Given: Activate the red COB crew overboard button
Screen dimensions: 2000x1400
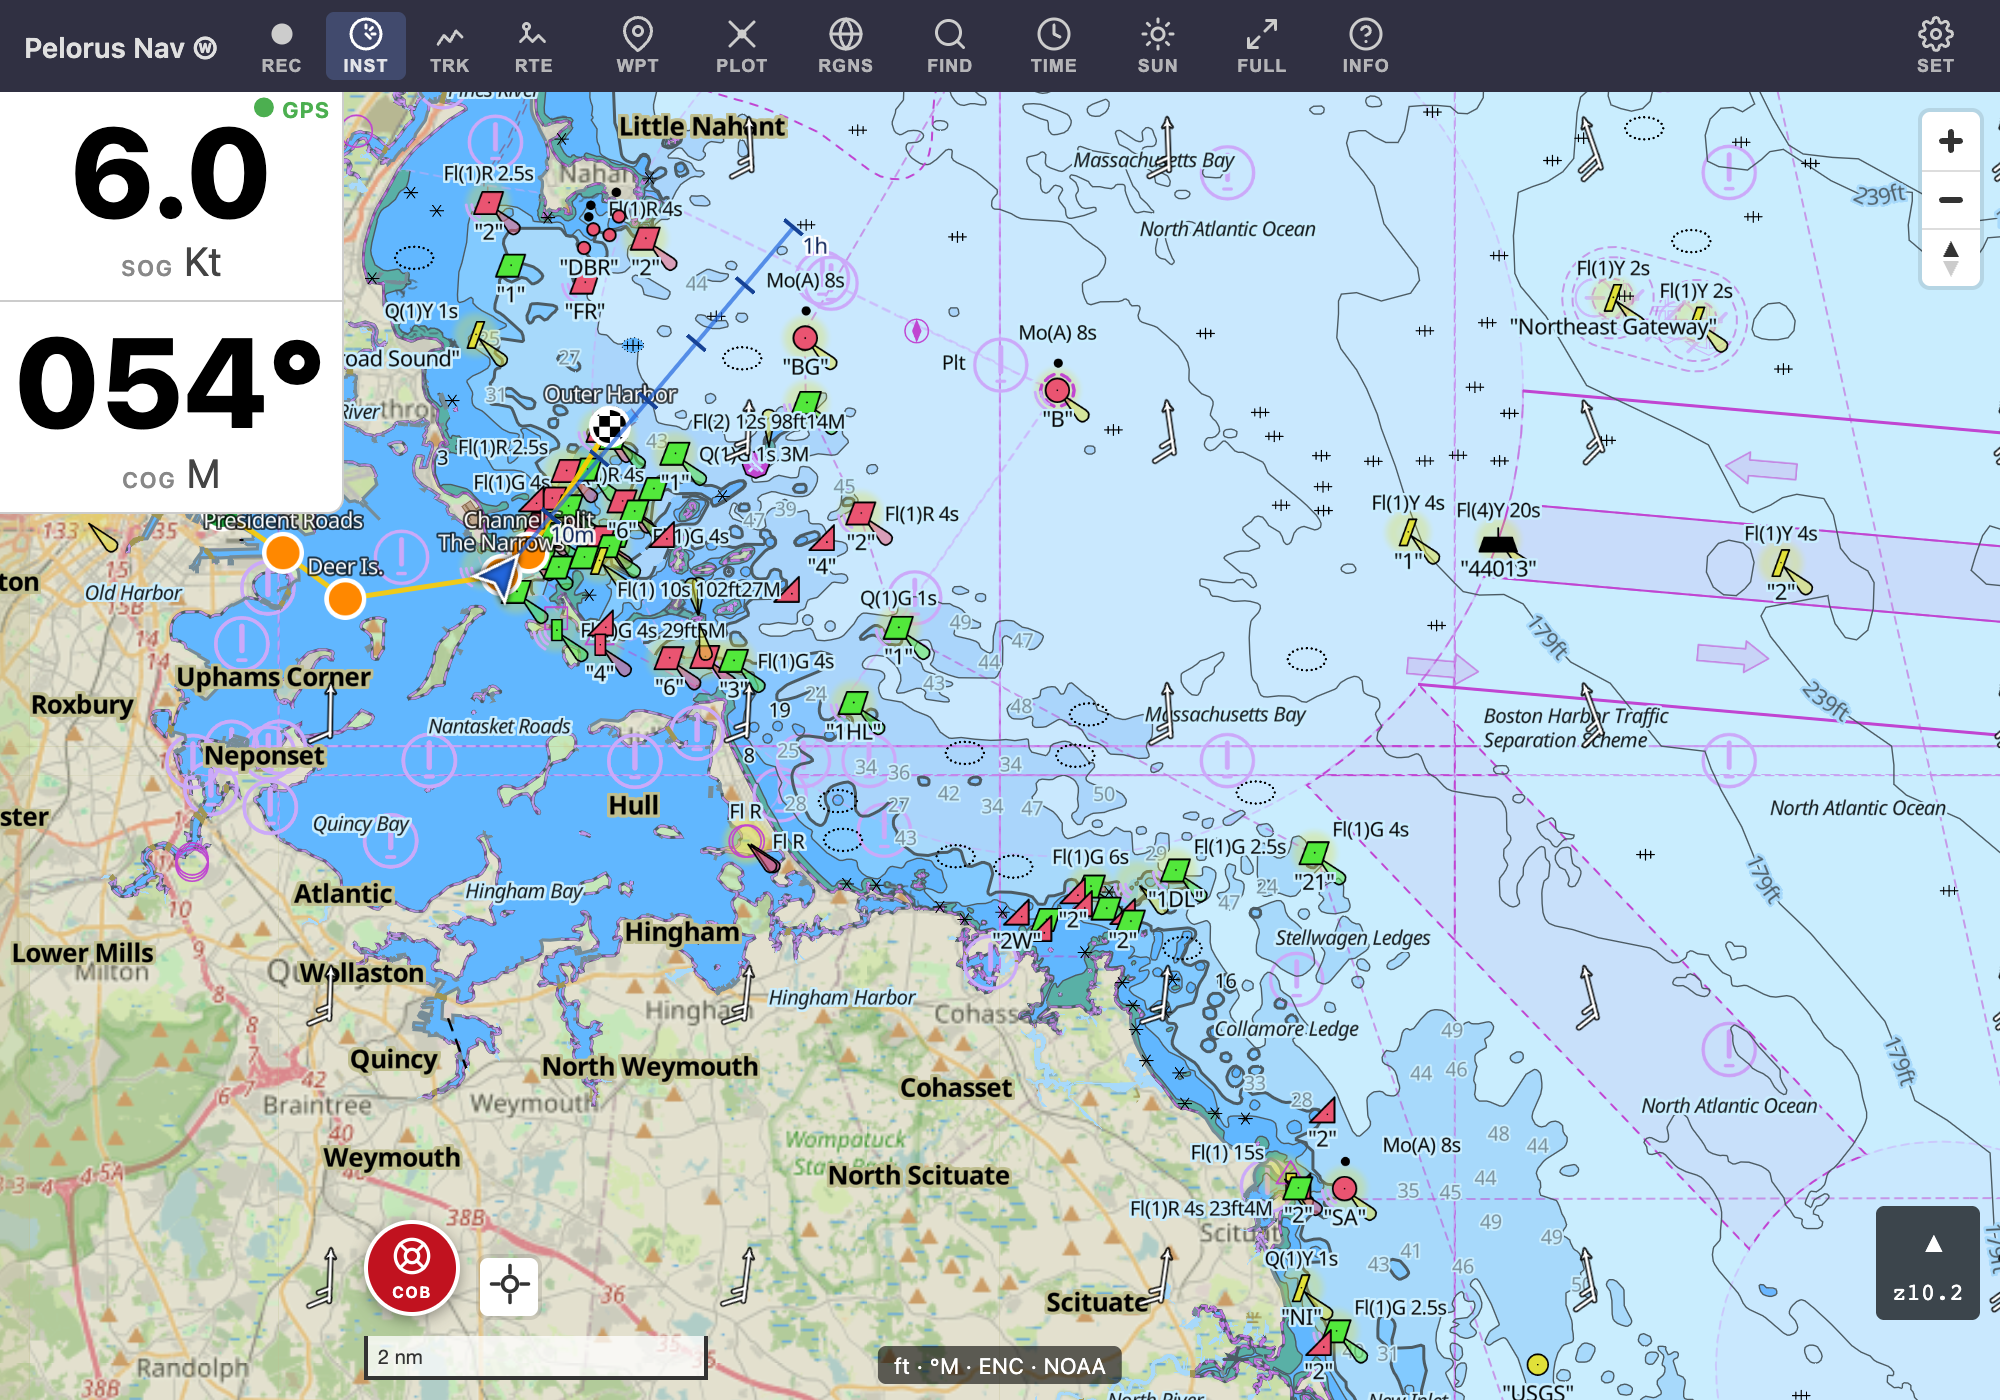Looking at the screenshot, I should [411, 1268].
